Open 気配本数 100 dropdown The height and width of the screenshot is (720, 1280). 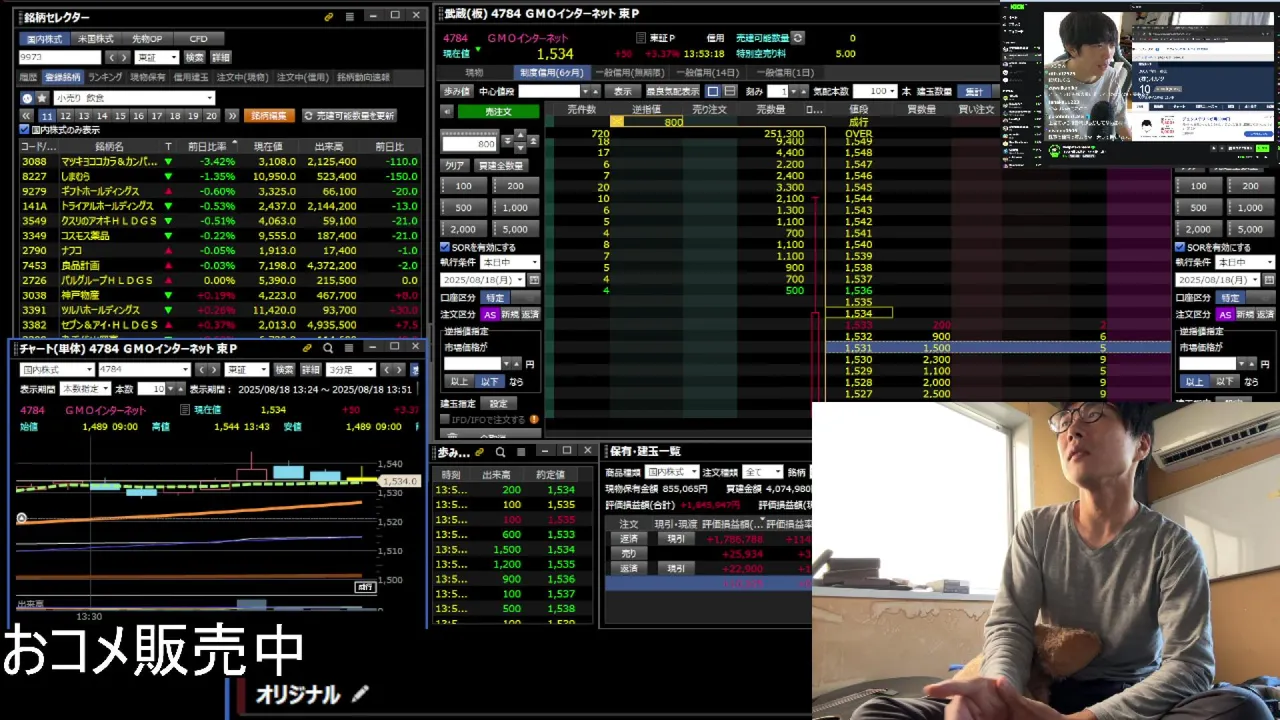point(877,91)
